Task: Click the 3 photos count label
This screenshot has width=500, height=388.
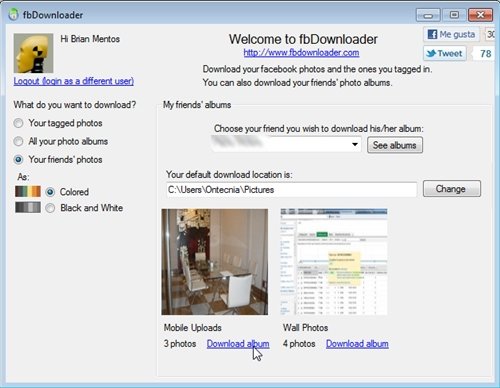Action: point(180,344)
